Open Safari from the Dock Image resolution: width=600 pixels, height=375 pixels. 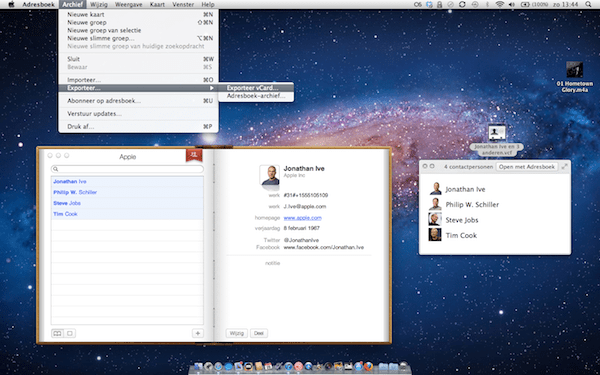218,367
